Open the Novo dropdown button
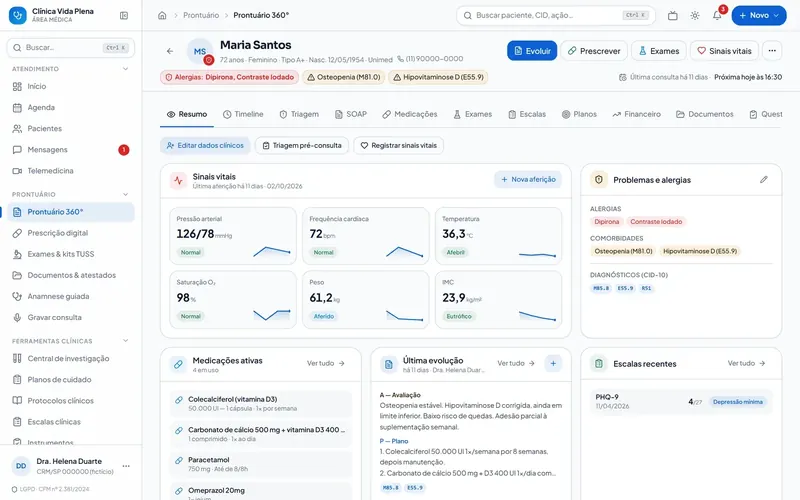800x500 pixels. 759,15
